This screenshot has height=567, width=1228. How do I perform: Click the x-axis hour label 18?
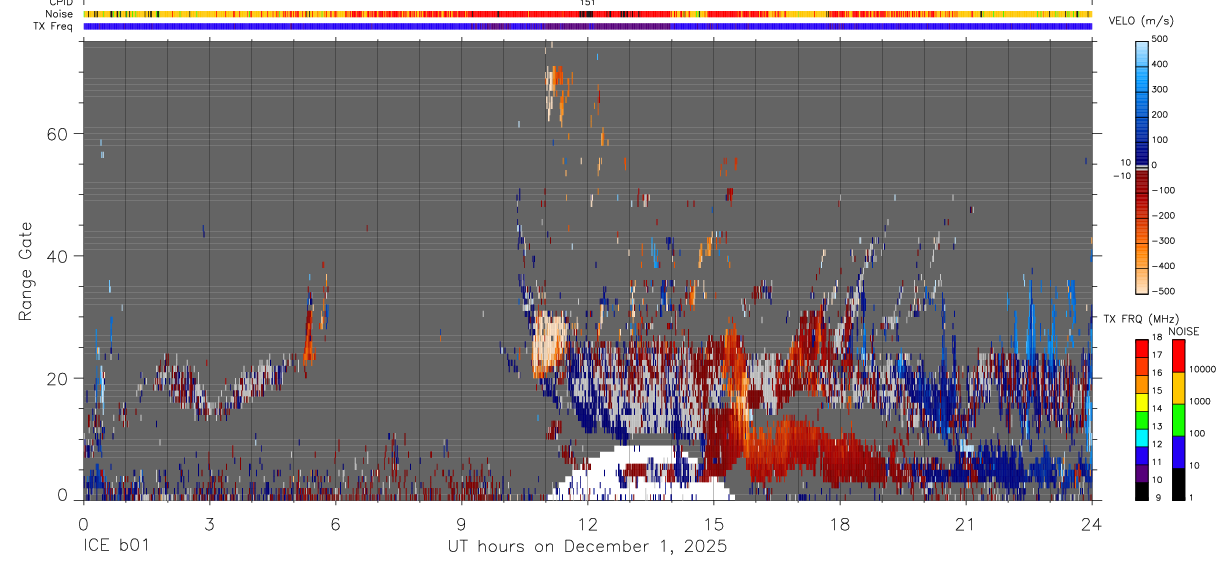(x=840, y=524)
